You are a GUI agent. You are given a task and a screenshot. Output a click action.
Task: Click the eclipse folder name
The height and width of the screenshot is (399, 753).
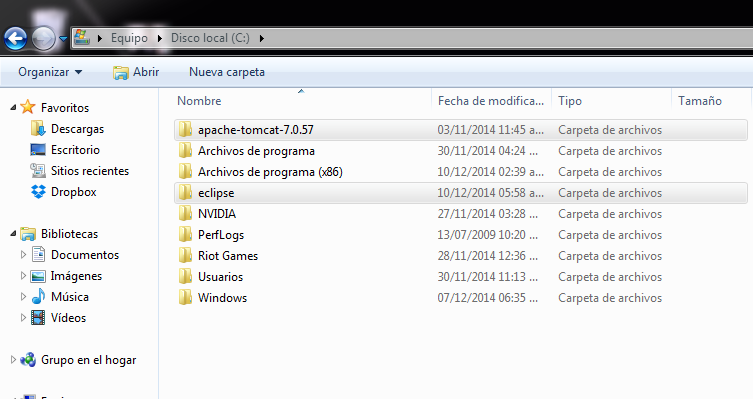(216, 193)
